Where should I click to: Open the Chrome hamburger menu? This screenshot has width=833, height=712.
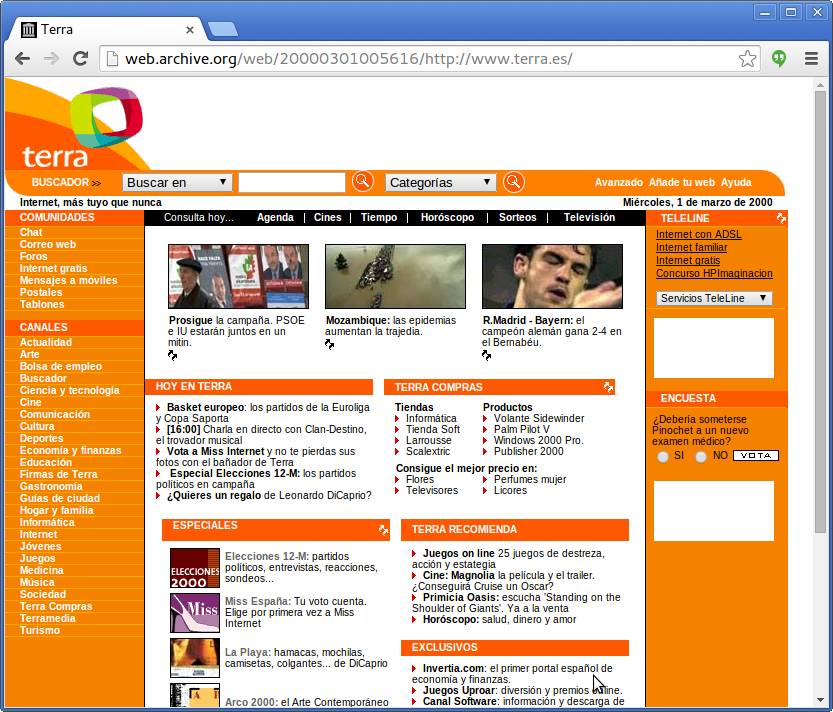[x=811, y=58]
